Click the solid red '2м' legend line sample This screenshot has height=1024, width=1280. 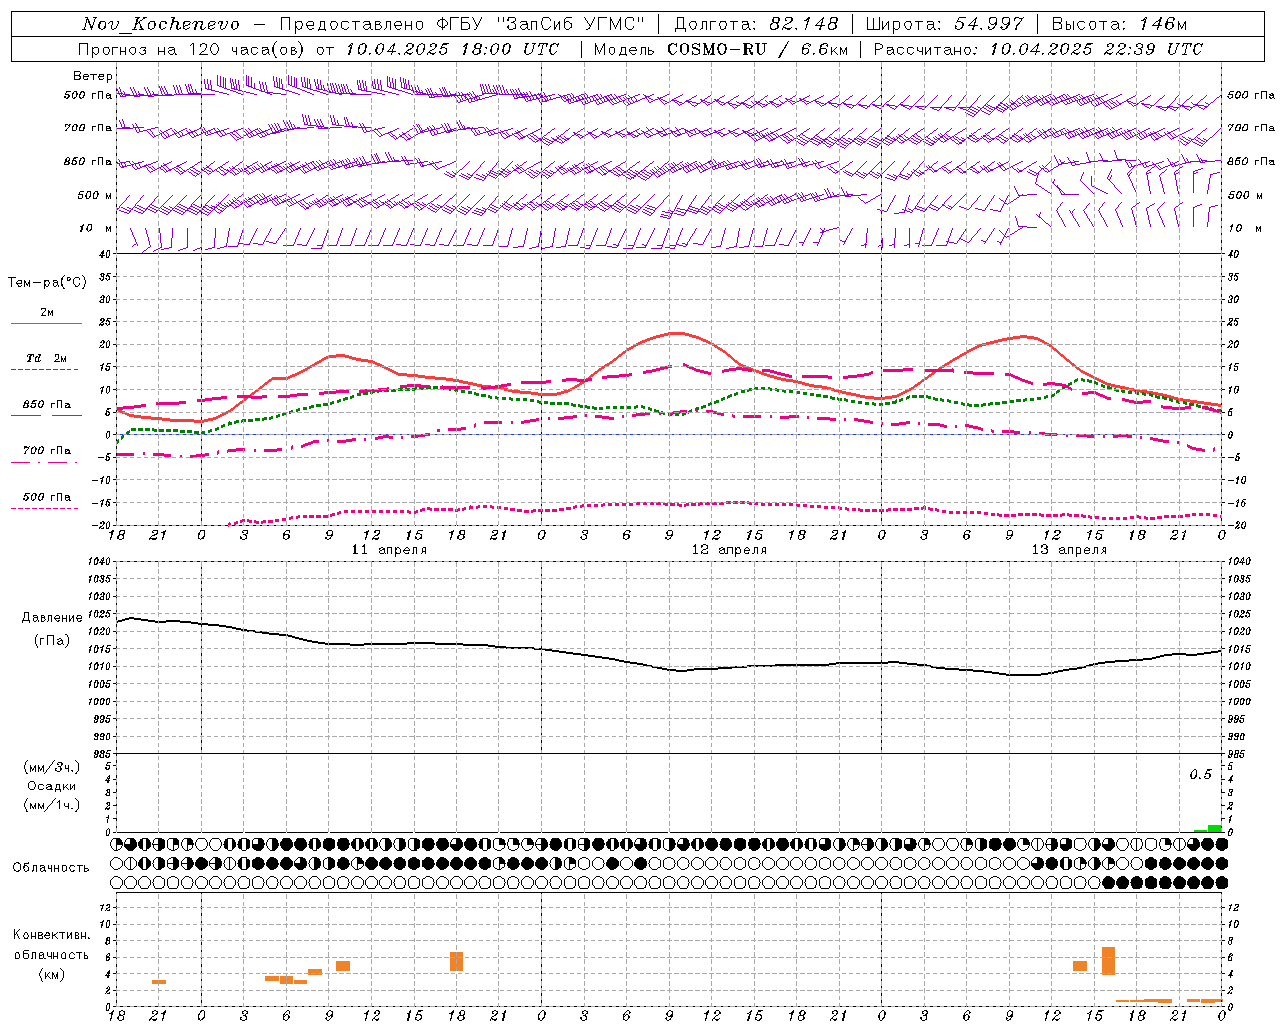tap(46, 324)
